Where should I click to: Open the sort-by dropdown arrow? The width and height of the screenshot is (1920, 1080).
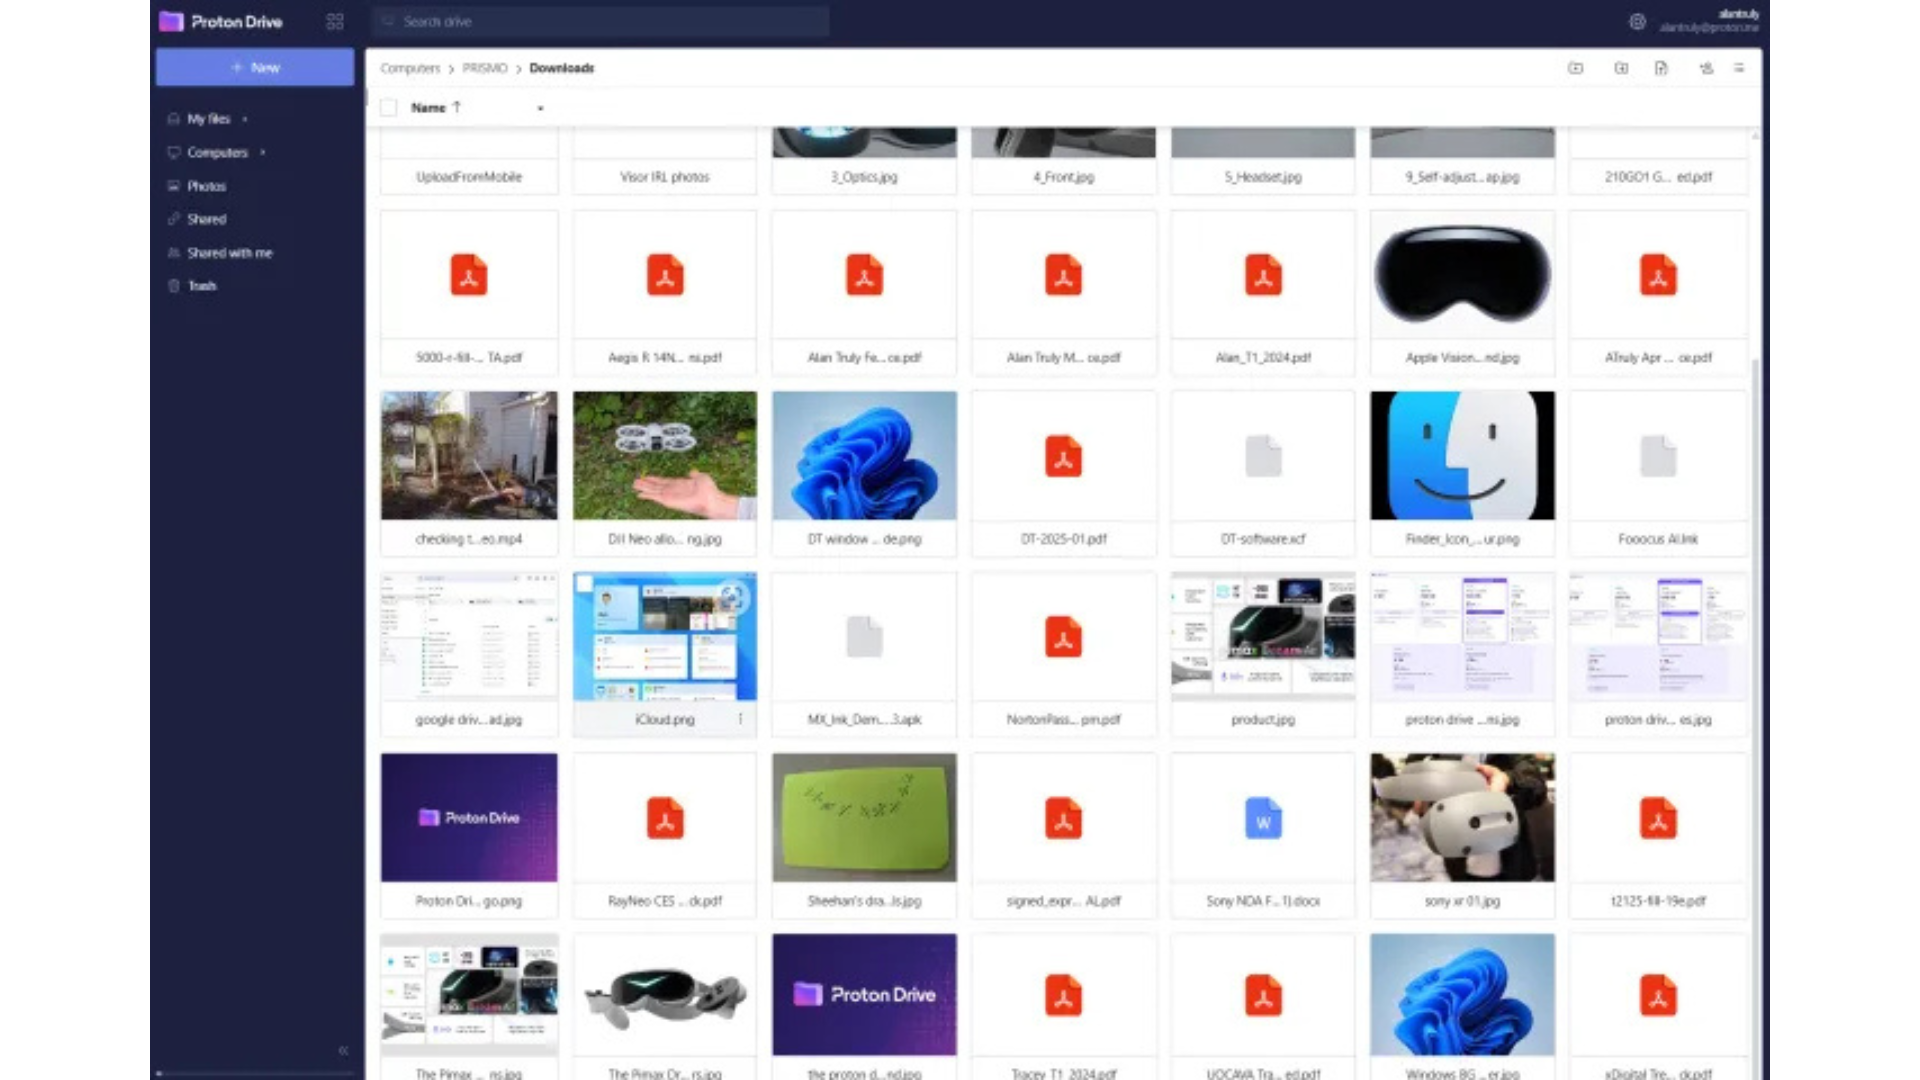tap(541, 108)
